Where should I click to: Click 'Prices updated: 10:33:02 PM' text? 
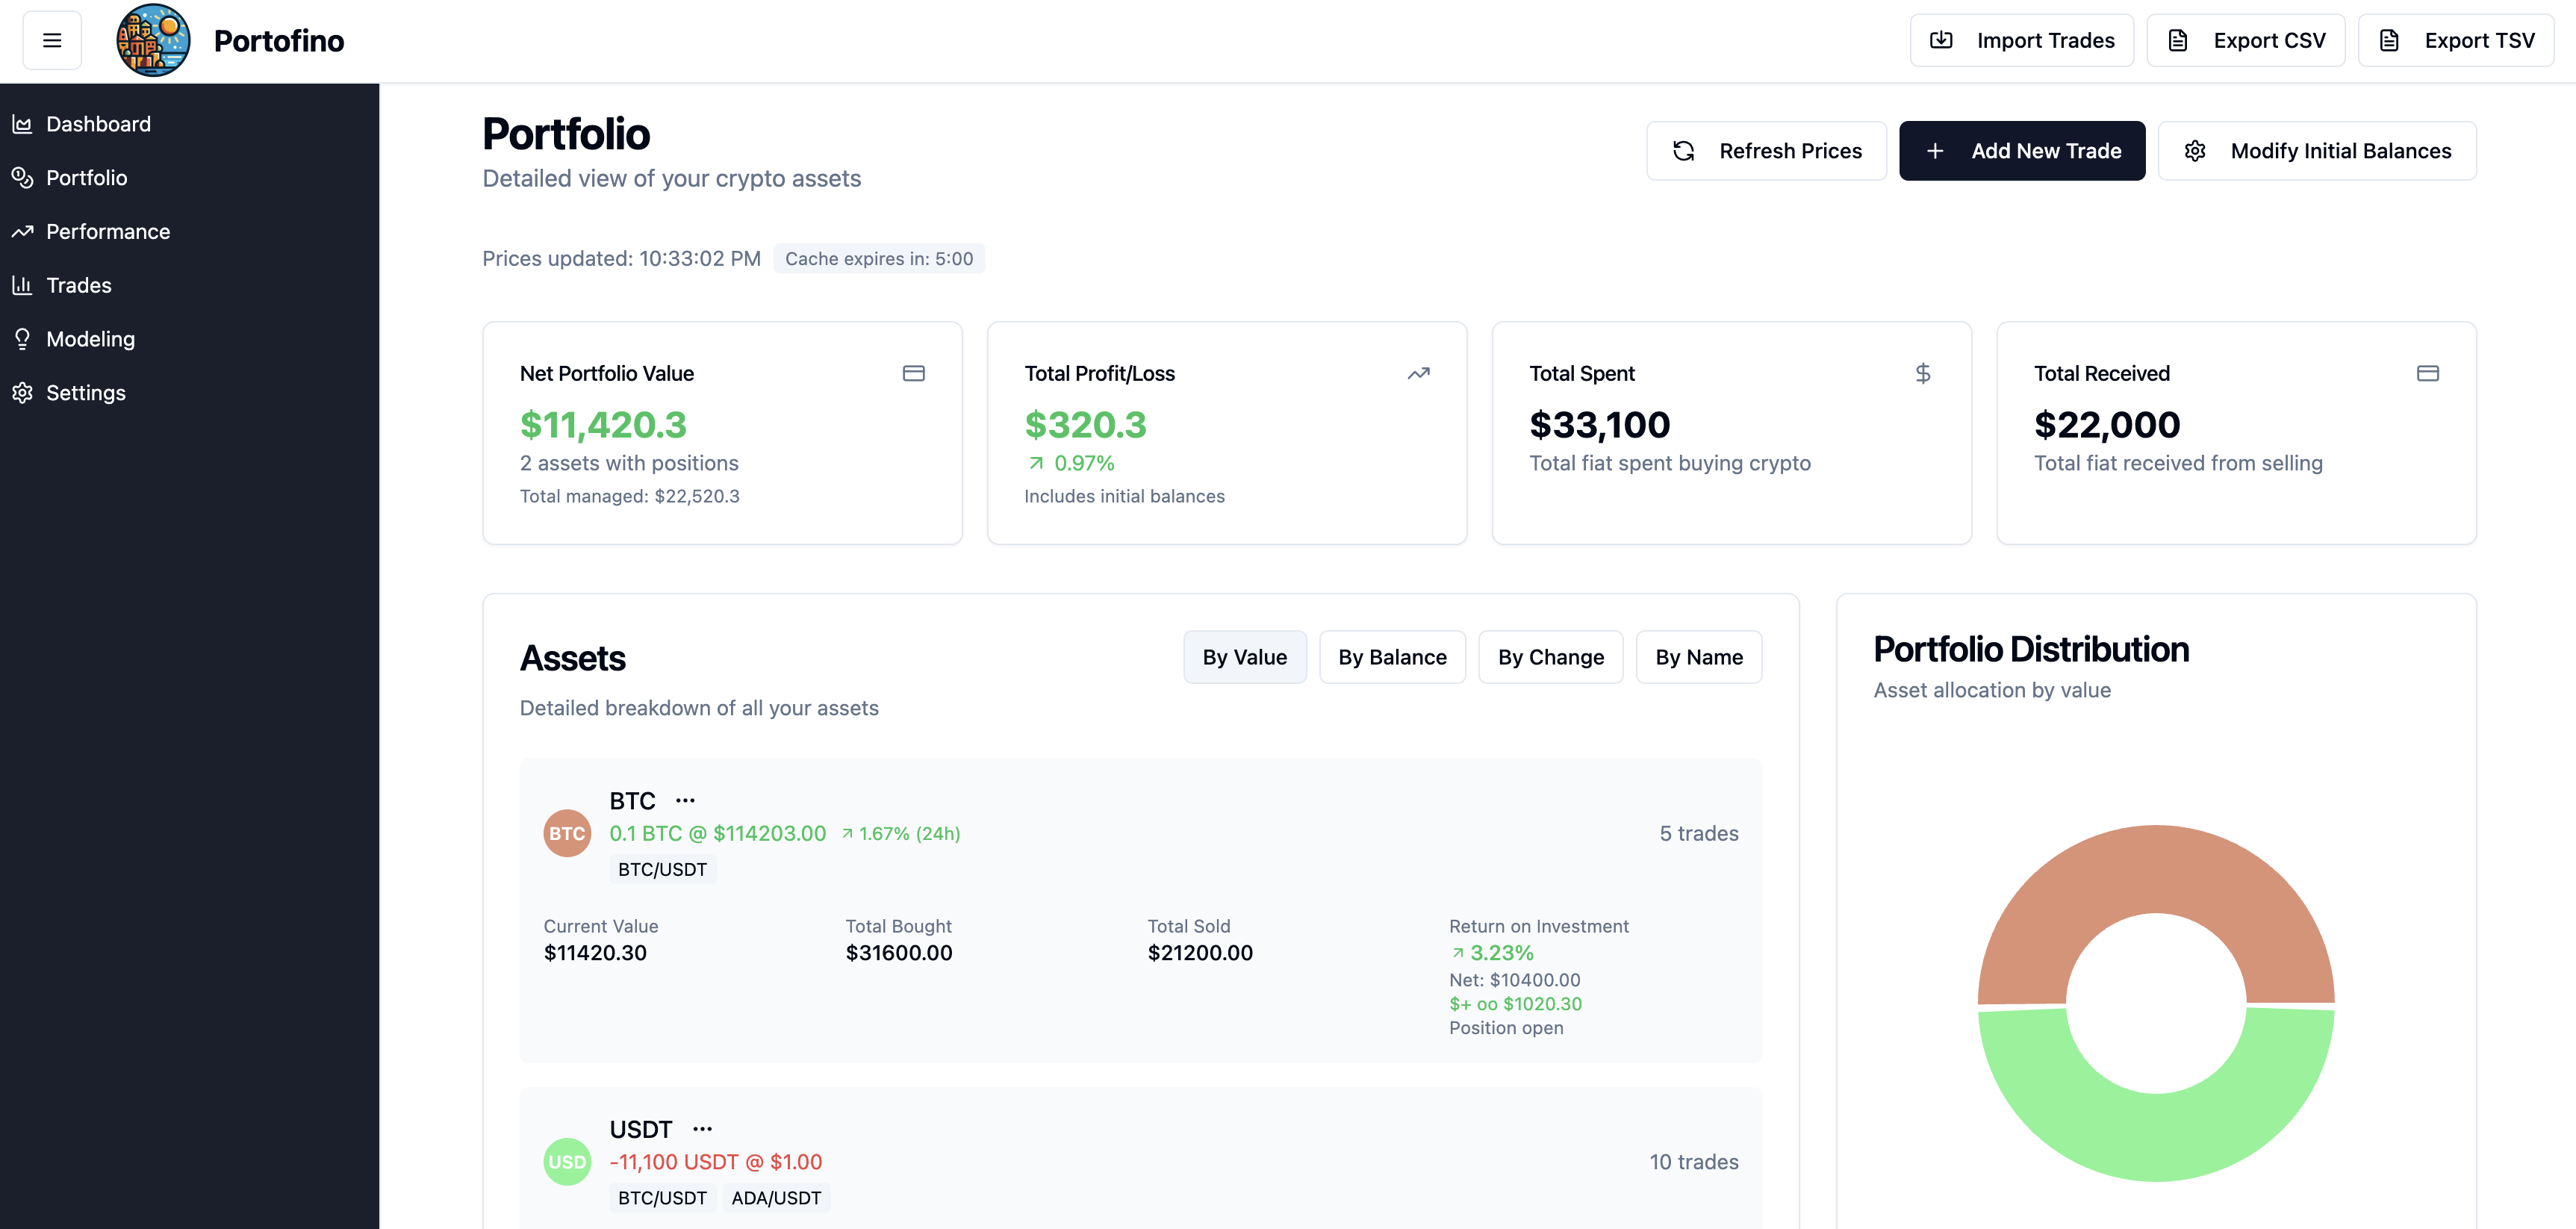[x=621, y=259]
